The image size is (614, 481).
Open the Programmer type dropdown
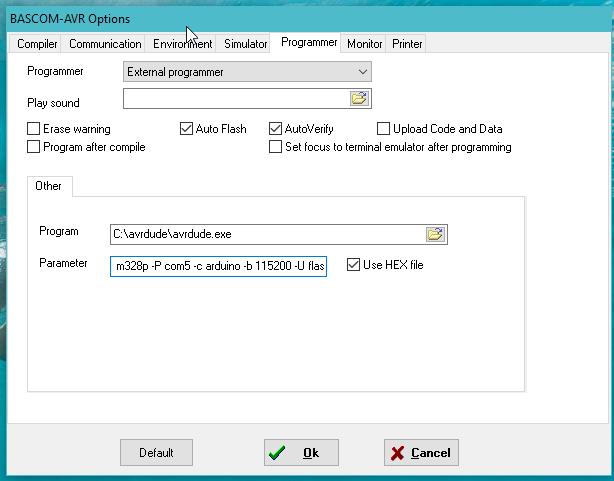(x=247, y=72)
